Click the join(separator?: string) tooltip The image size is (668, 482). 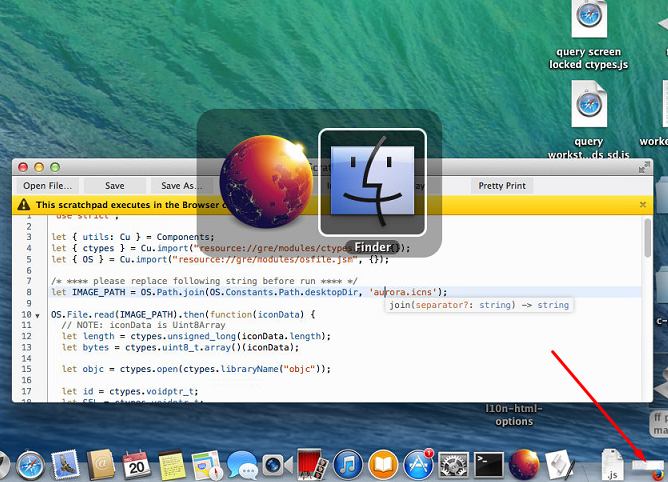[479, 305]
